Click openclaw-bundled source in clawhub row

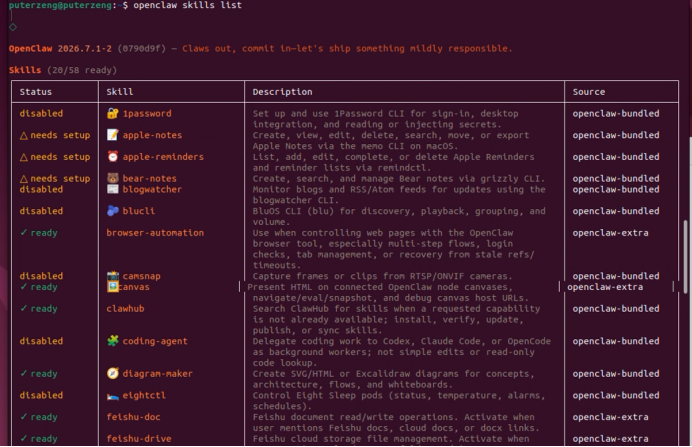tap(616, 308)
